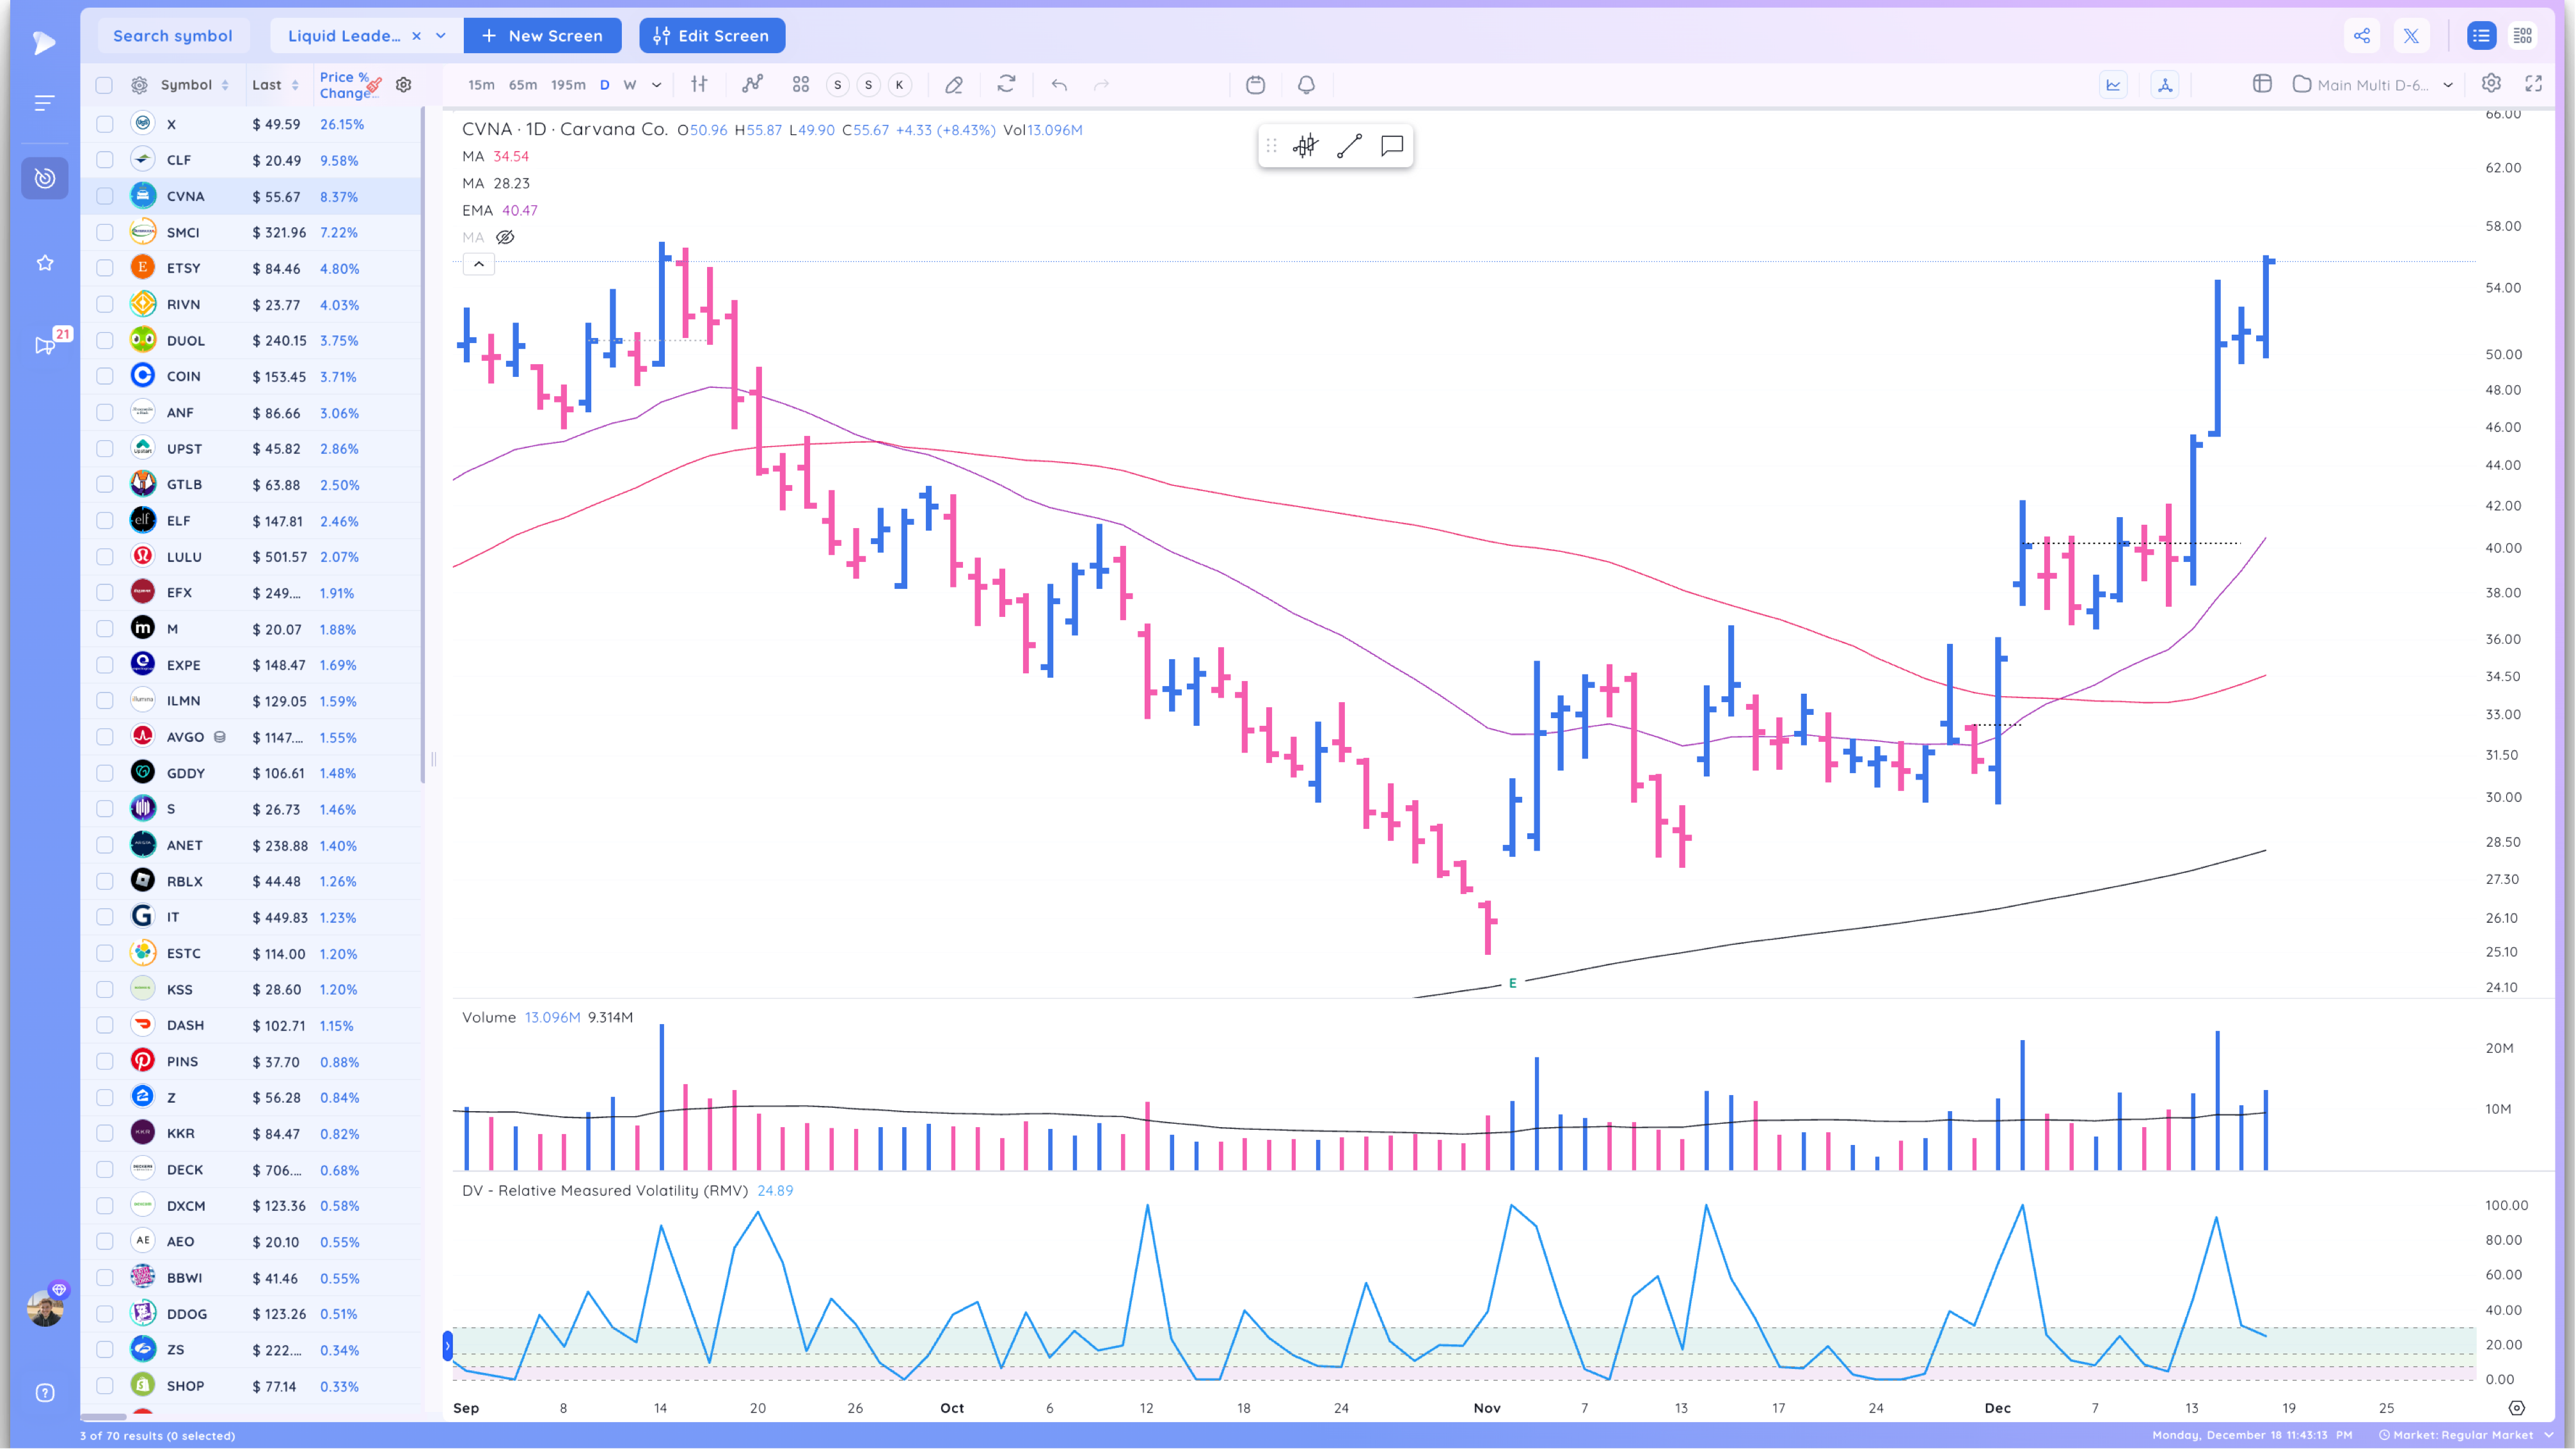Click the New Screen button
2576x1449 pixels.
click(x=543, y=36)
